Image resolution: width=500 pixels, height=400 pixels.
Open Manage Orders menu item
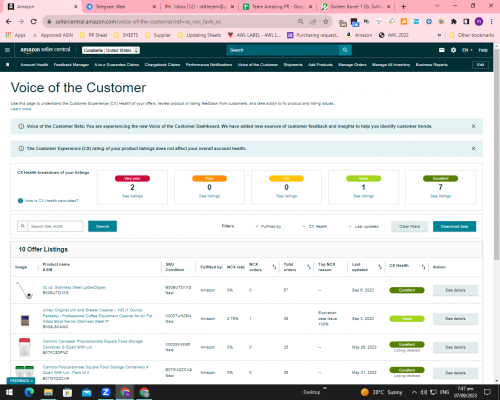click(352, 65)
